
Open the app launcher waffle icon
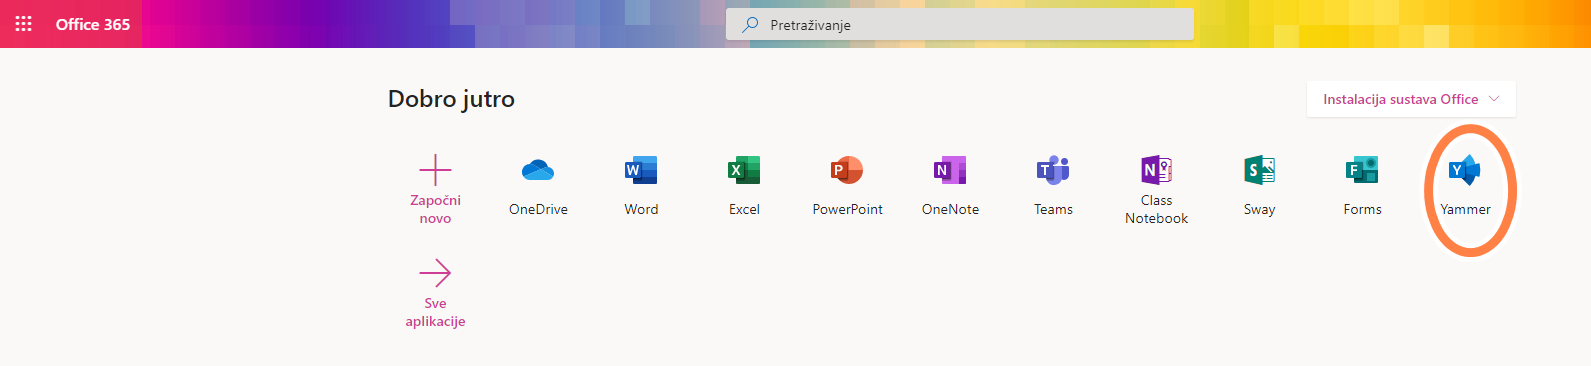click(24, 24)
